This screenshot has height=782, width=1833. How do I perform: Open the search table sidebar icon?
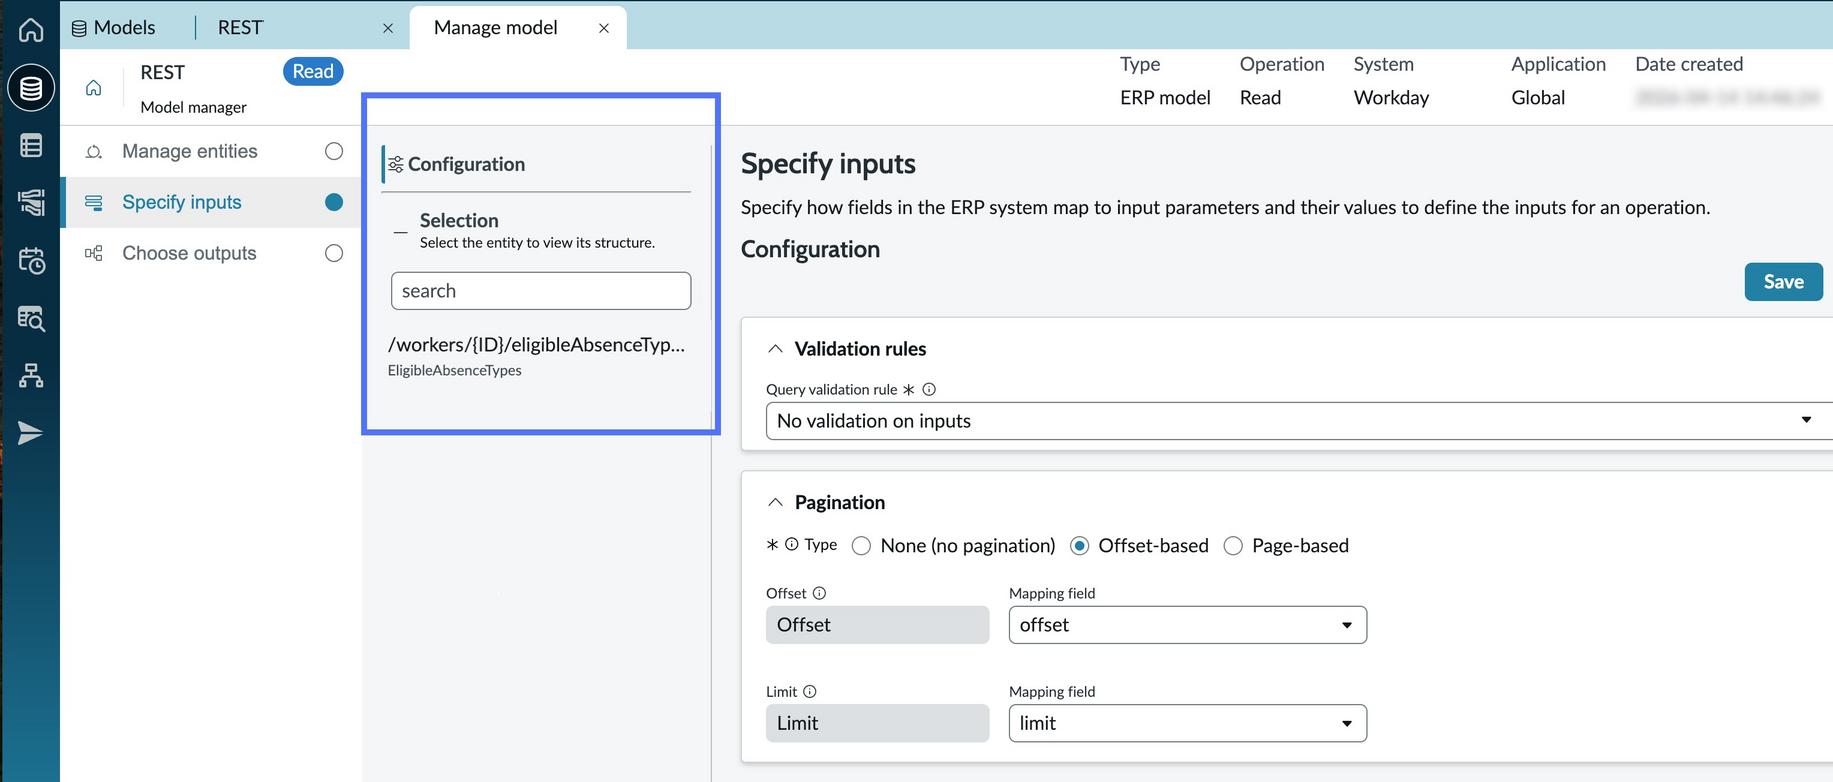point(31,318)
